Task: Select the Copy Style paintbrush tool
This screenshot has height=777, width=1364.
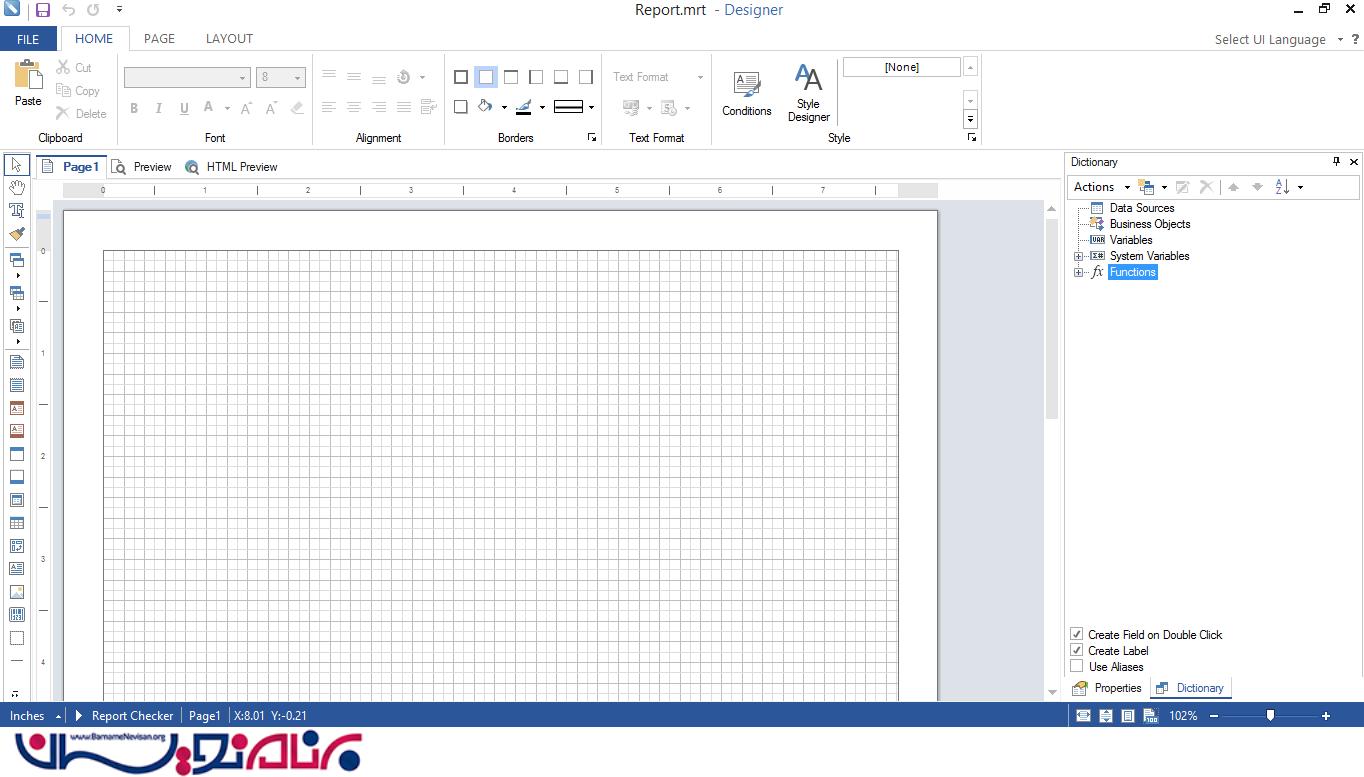Action: pyautogui.click(x=17, y=234)
